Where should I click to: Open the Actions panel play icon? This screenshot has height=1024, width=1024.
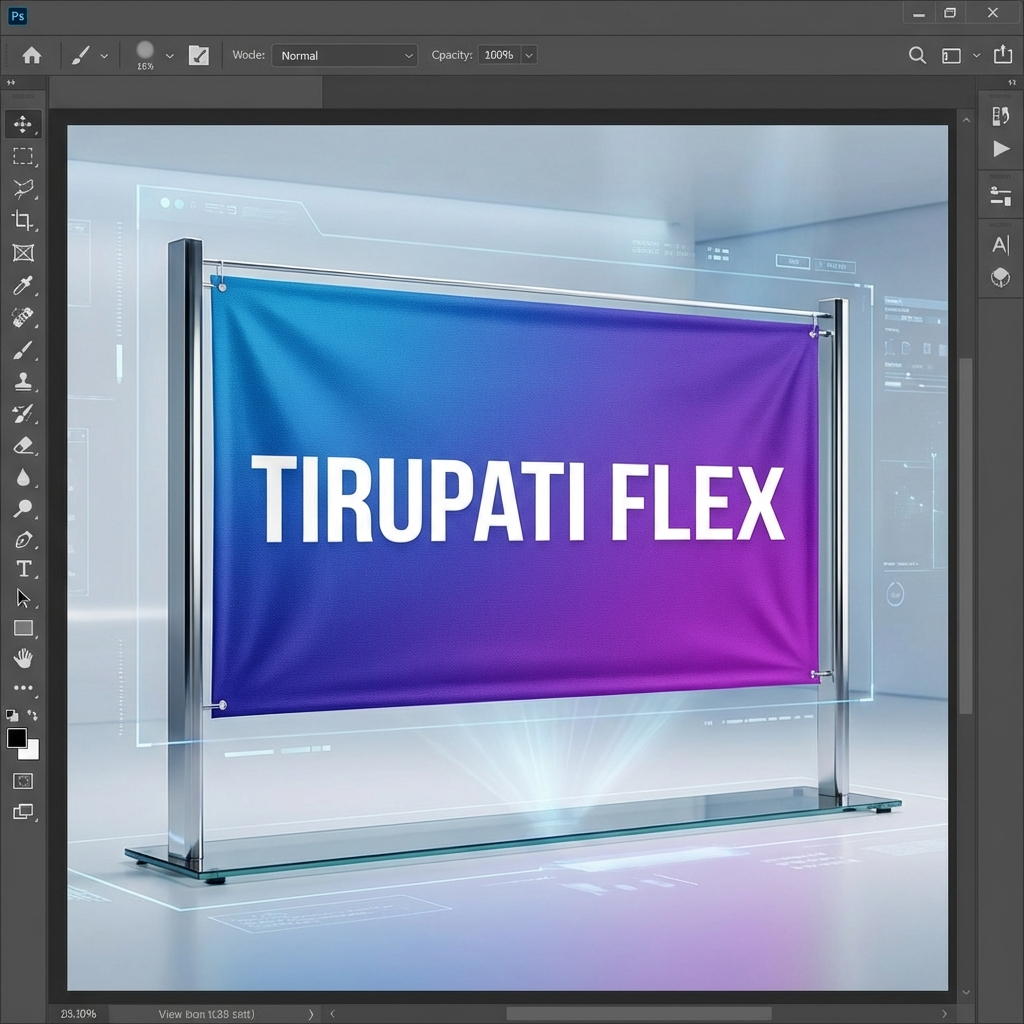[1000, 149]
